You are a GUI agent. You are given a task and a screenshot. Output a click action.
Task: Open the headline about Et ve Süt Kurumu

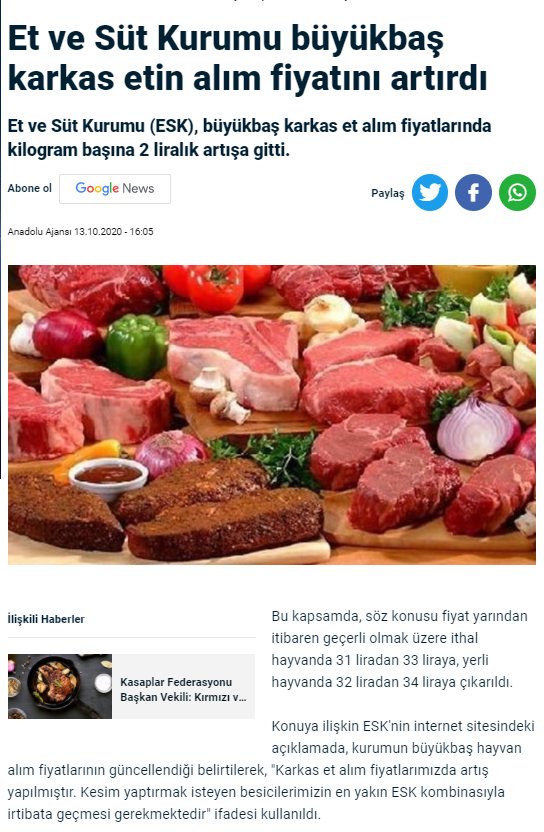coord(247,58)
